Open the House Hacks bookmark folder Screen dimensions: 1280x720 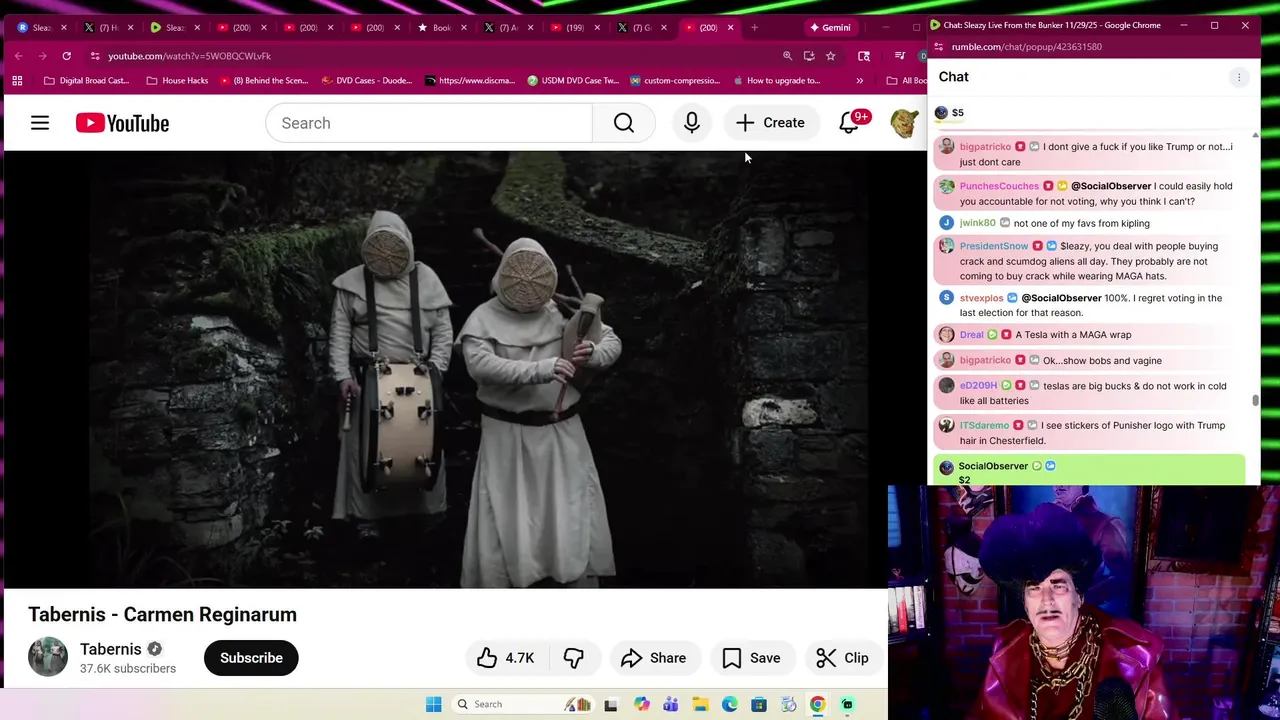tap(177, 80)
